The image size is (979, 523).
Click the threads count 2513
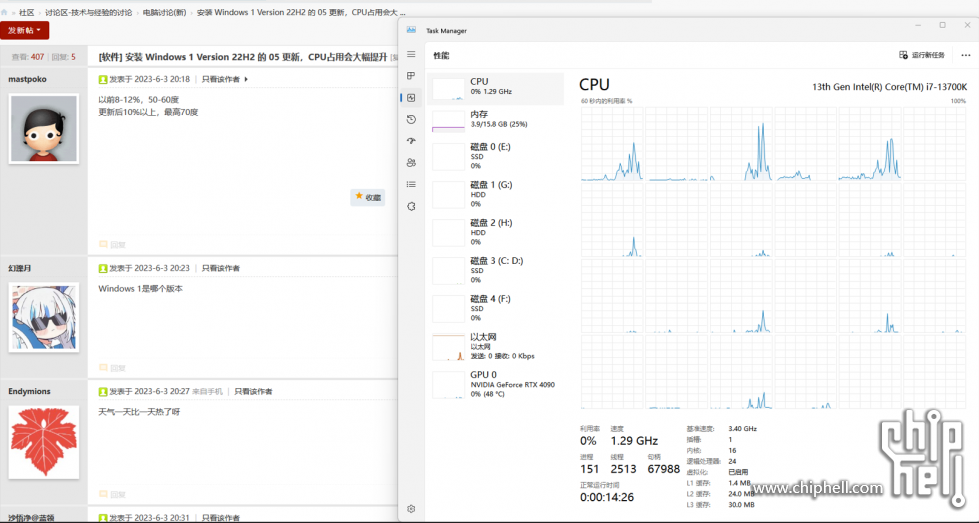click(x=624, y=469)
